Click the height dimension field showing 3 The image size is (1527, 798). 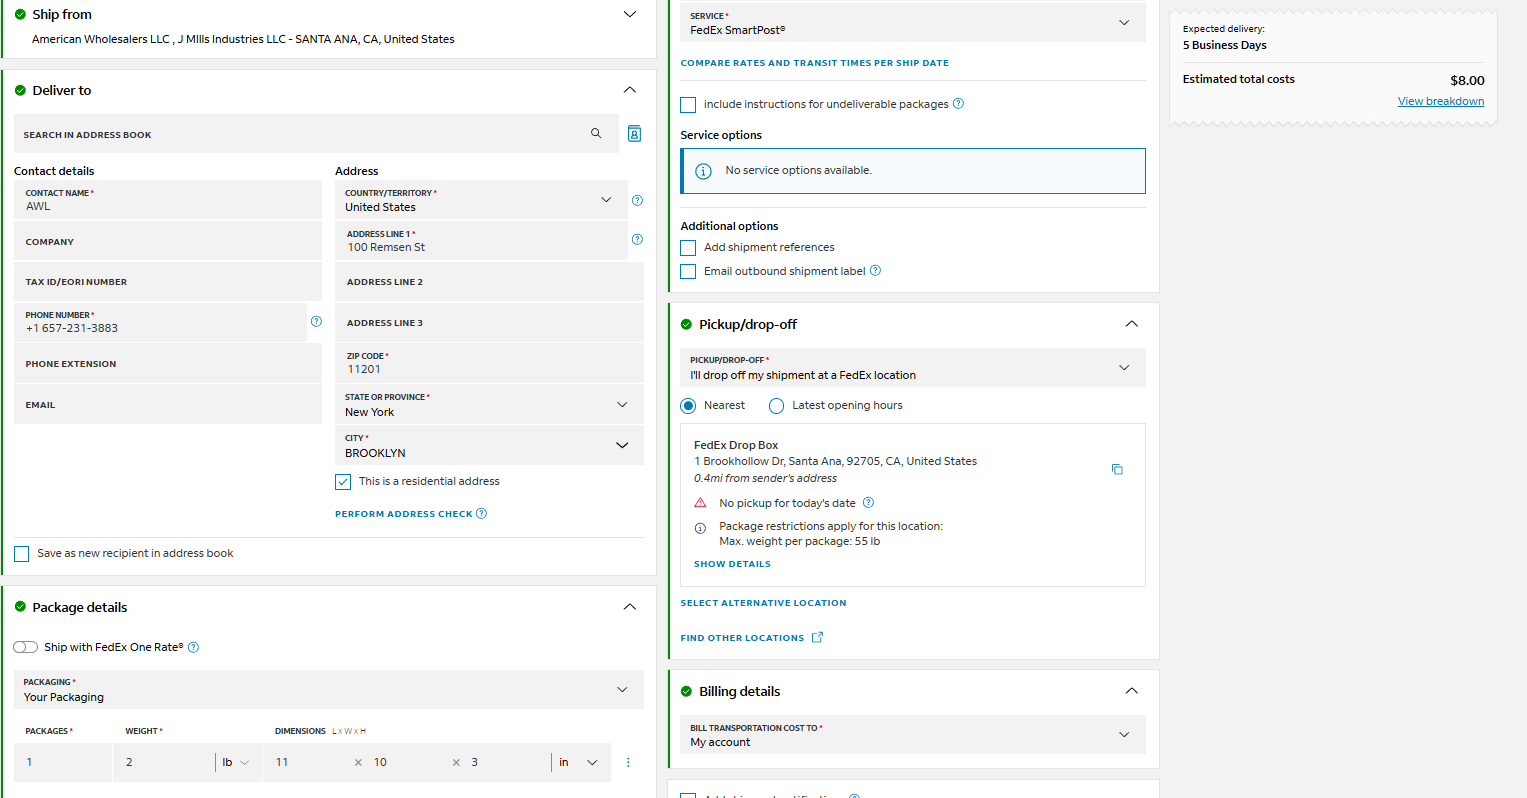[505, 762]
